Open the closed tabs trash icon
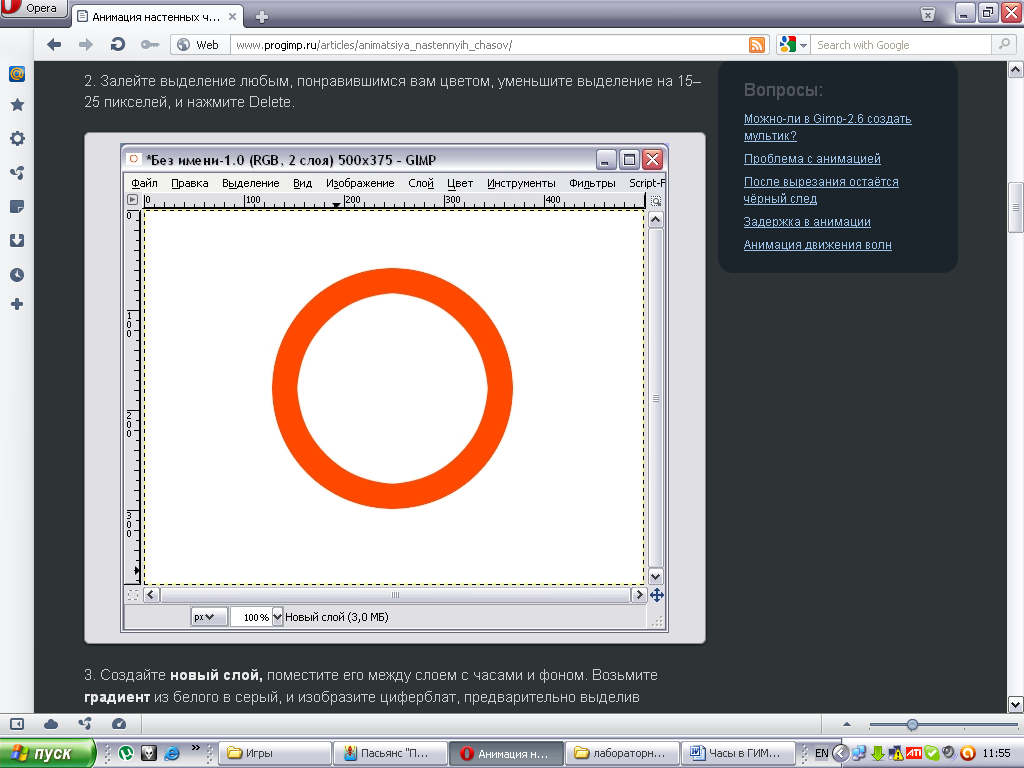This screenshot has height=768, width=1024. point(928,14)
